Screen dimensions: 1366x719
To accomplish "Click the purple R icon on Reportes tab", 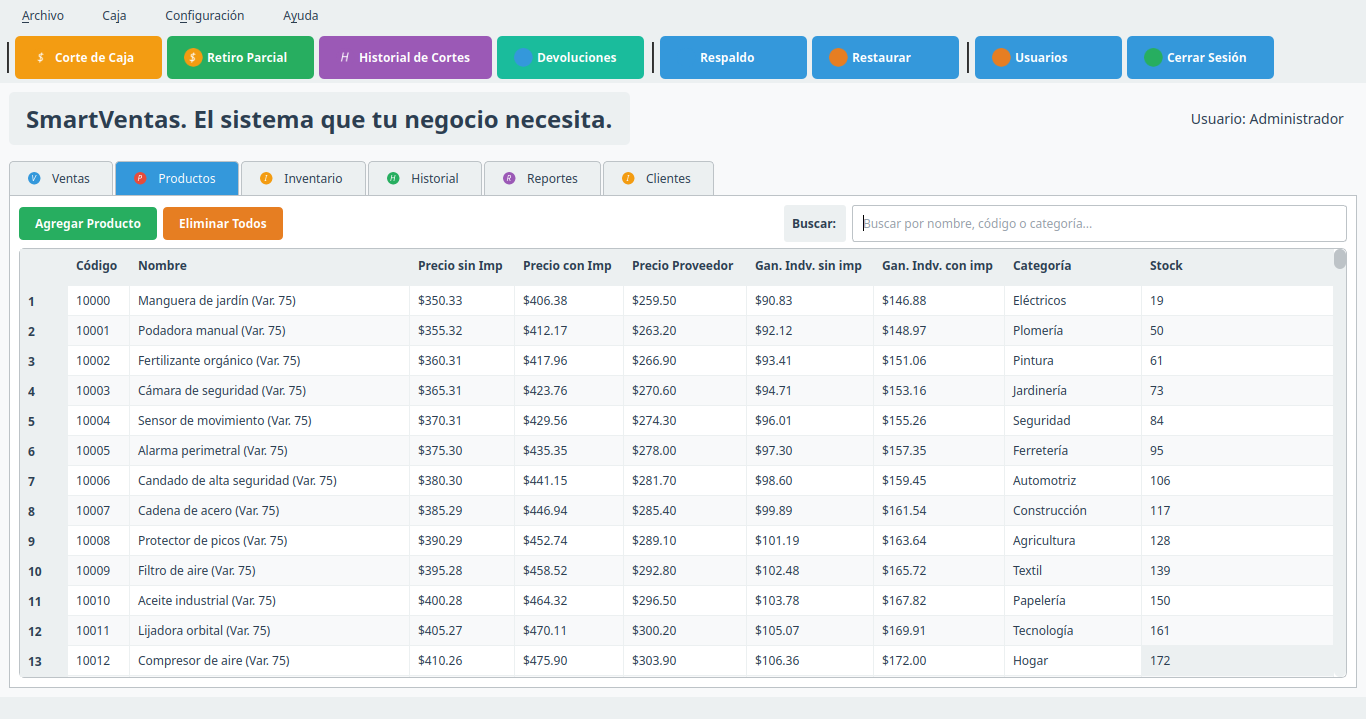I will [509, 178].
